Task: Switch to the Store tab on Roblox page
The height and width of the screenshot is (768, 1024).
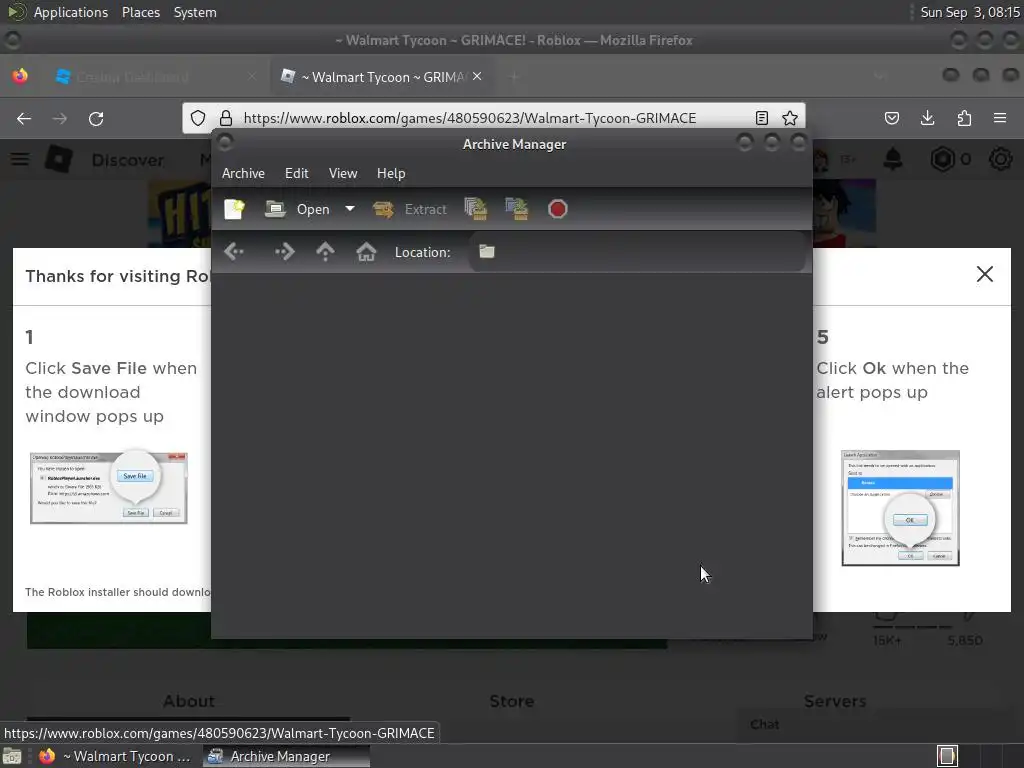Action: pos(512,701)
